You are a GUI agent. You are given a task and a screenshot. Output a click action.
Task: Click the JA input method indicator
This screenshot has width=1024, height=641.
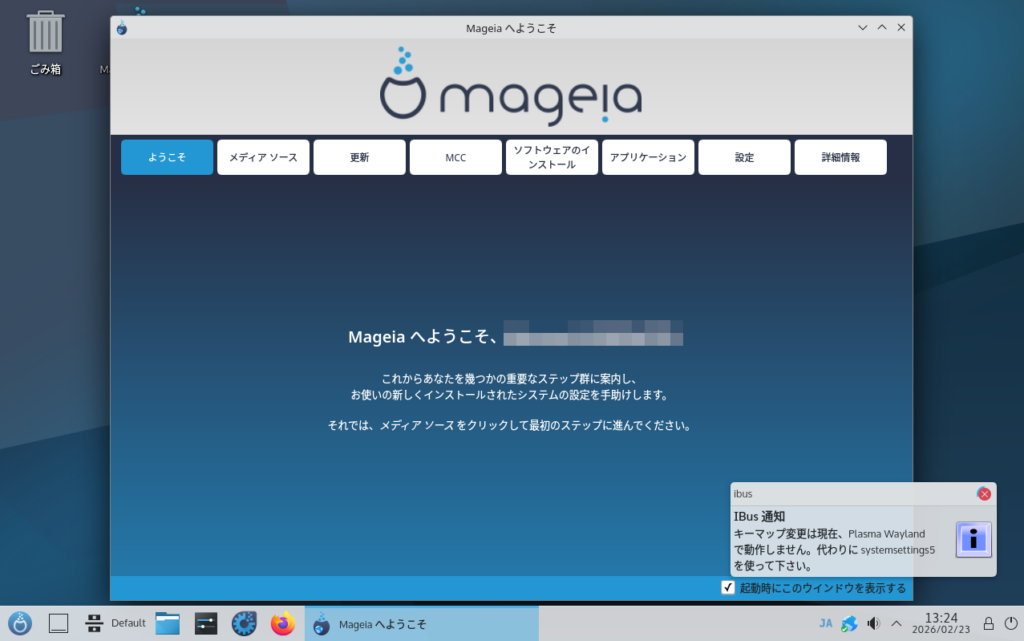point(825,624)
